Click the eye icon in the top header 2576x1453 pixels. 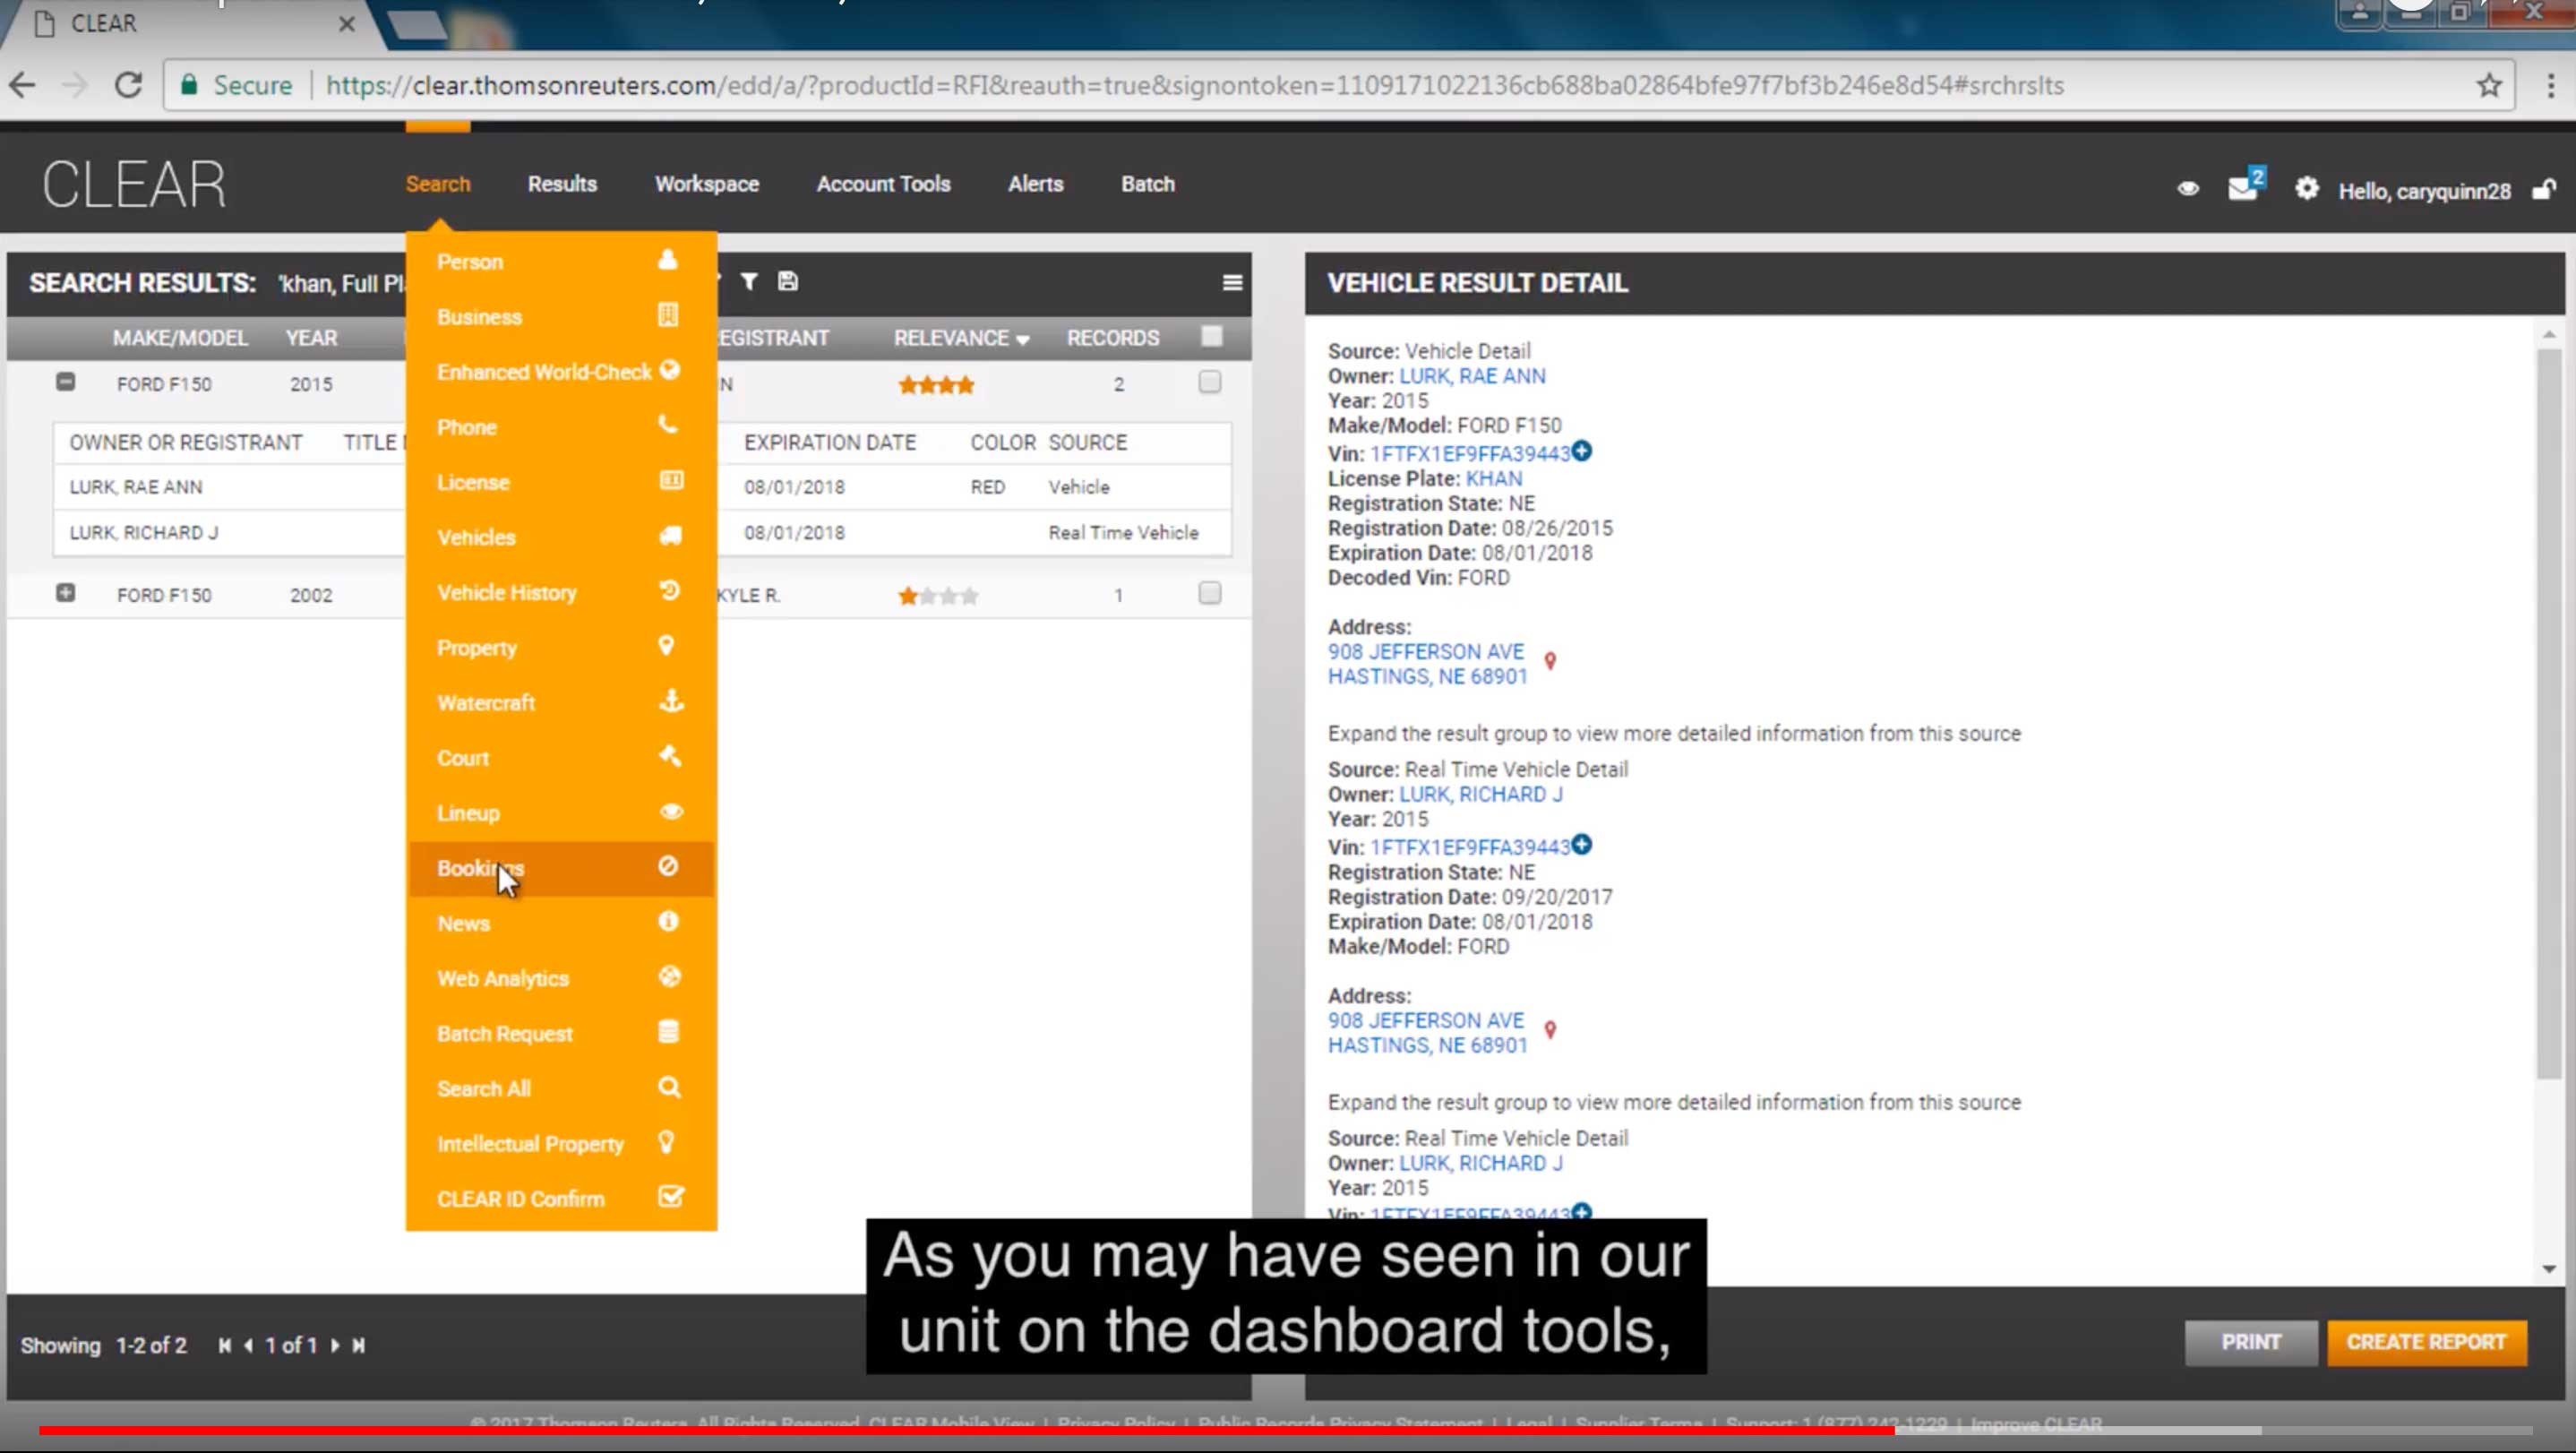[2188, 189]
